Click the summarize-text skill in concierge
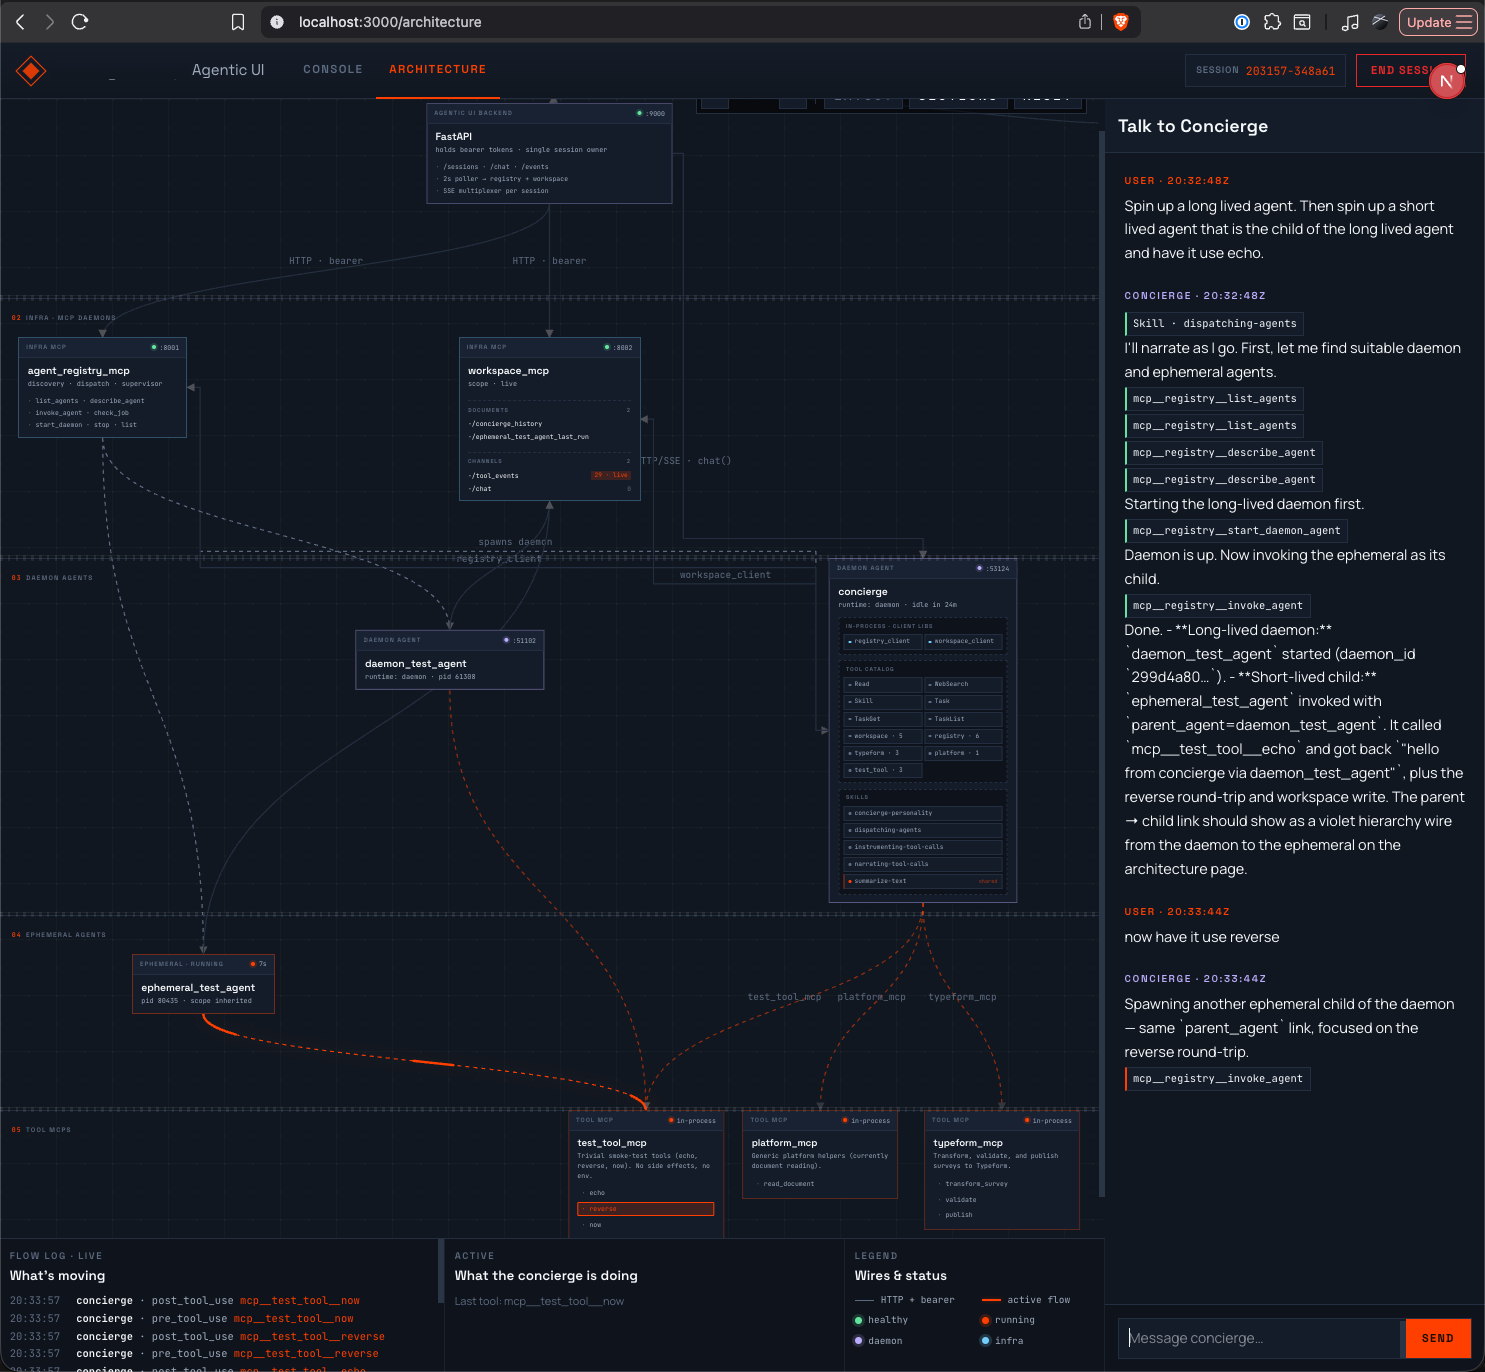 click(924, 881)
